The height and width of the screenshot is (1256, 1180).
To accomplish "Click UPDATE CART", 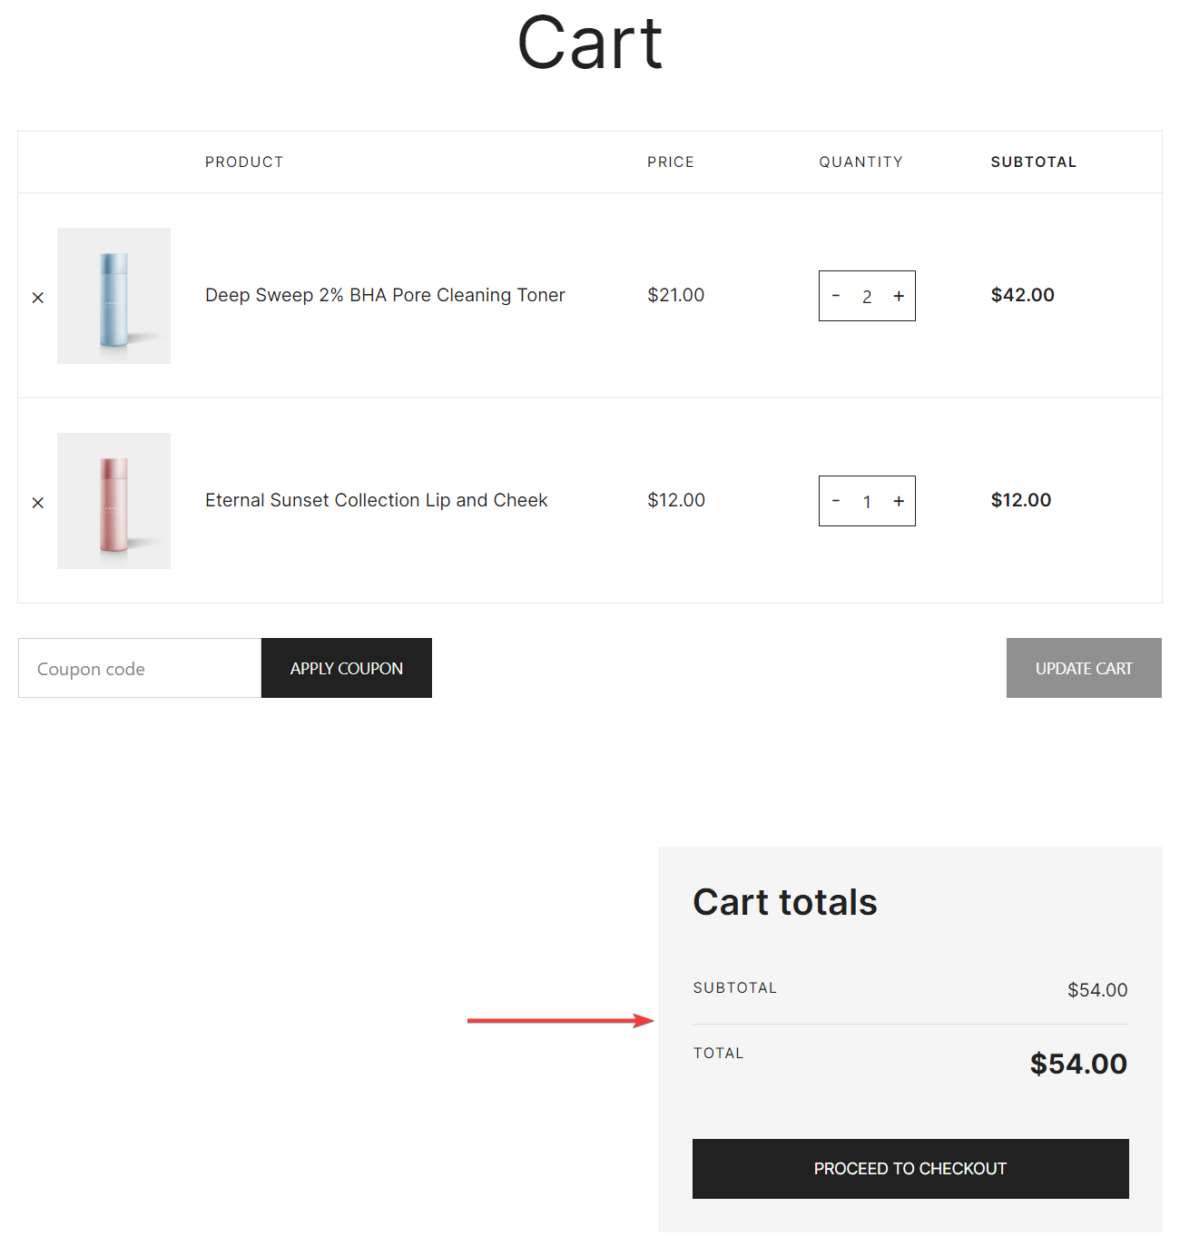I will pos(1083,668).
